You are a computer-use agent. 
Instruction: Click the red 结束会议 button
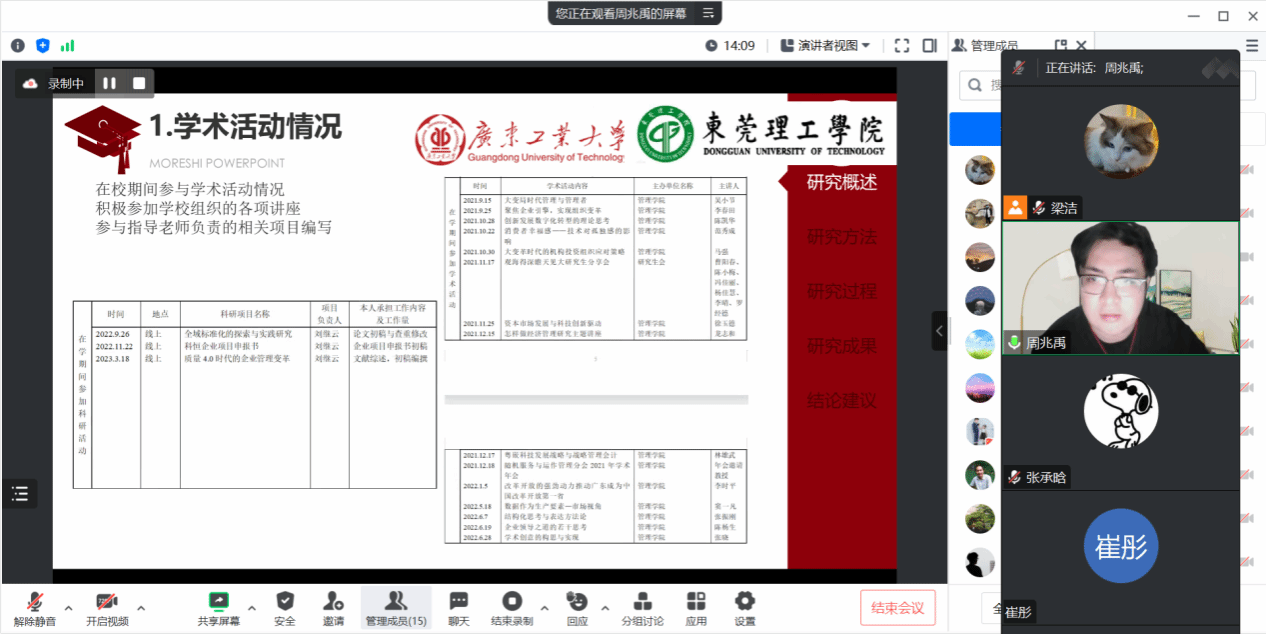pyautogui.click(x=897, y=607)
